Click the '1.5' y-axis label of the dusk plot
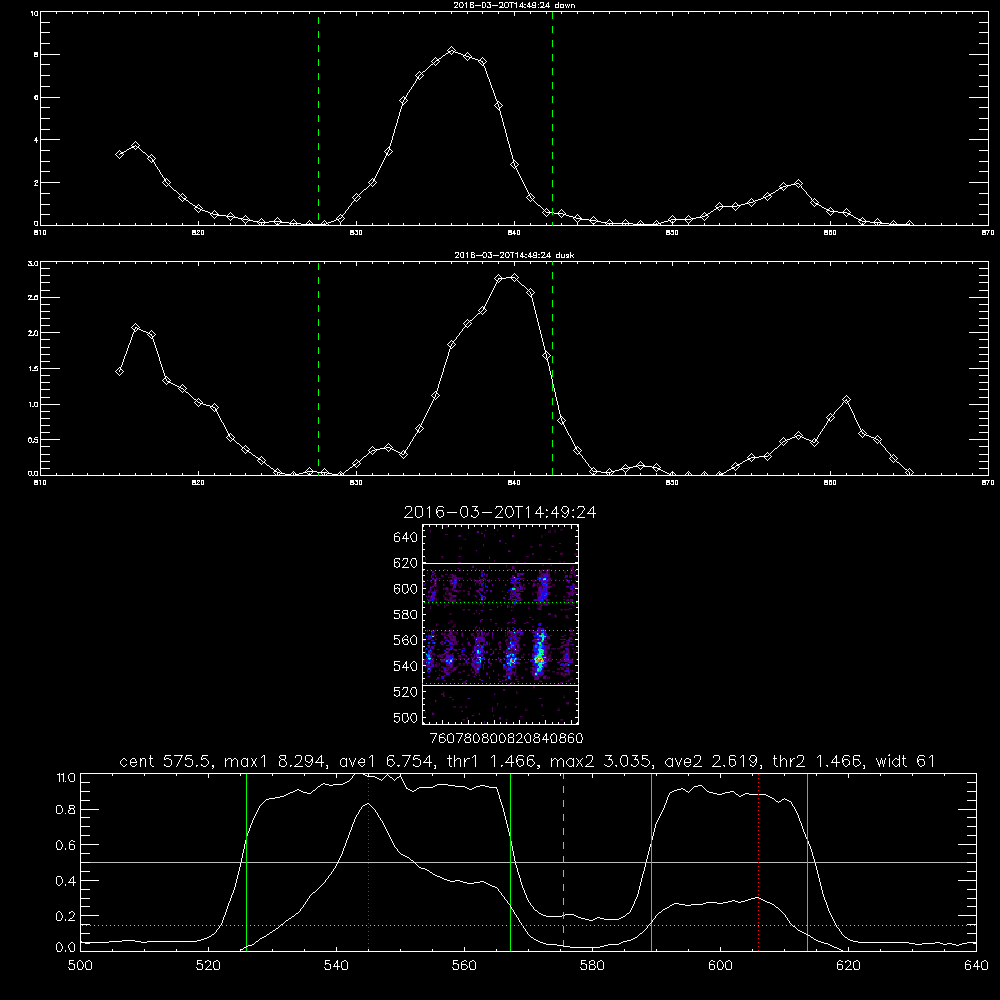Screen dimensions: 1000x1000 coord(33,369)
